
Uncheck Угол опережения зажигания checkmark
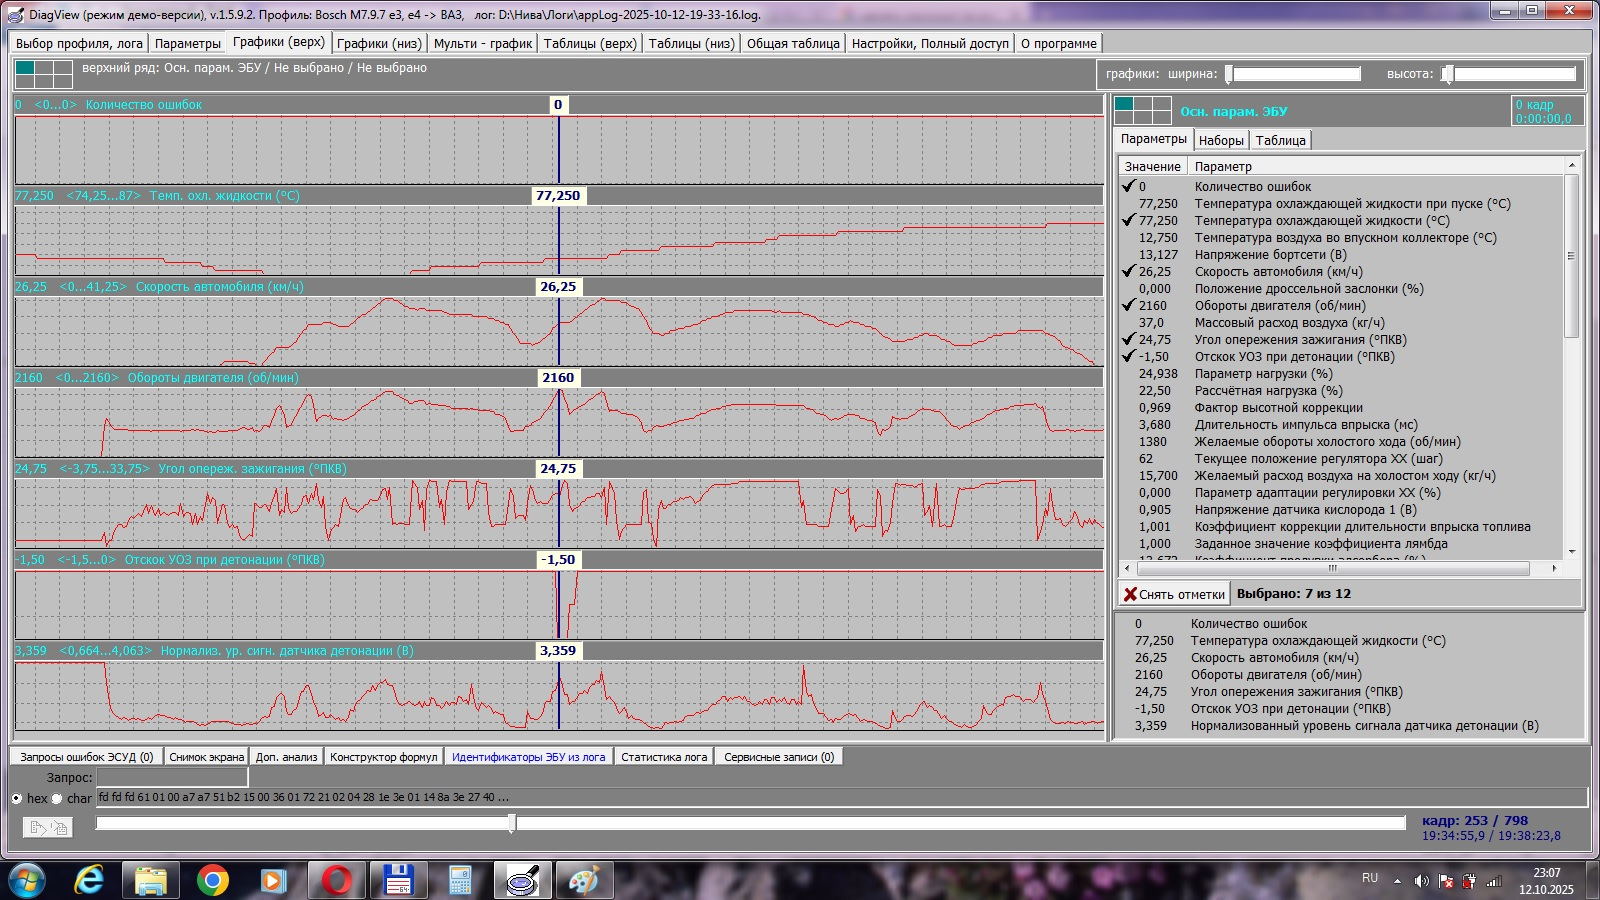(x=1129, y=339)
